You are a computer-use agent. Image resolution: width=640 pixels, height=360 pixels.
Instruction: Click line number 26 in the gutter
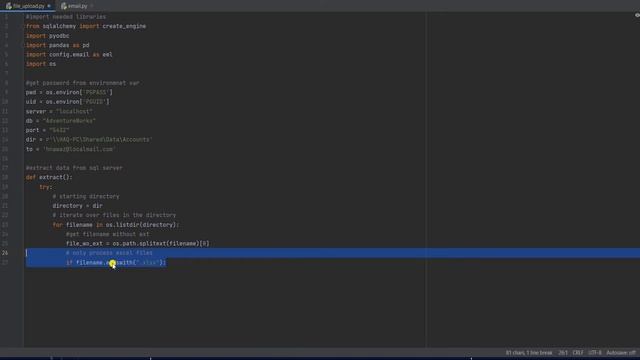[x=5, y=253]
